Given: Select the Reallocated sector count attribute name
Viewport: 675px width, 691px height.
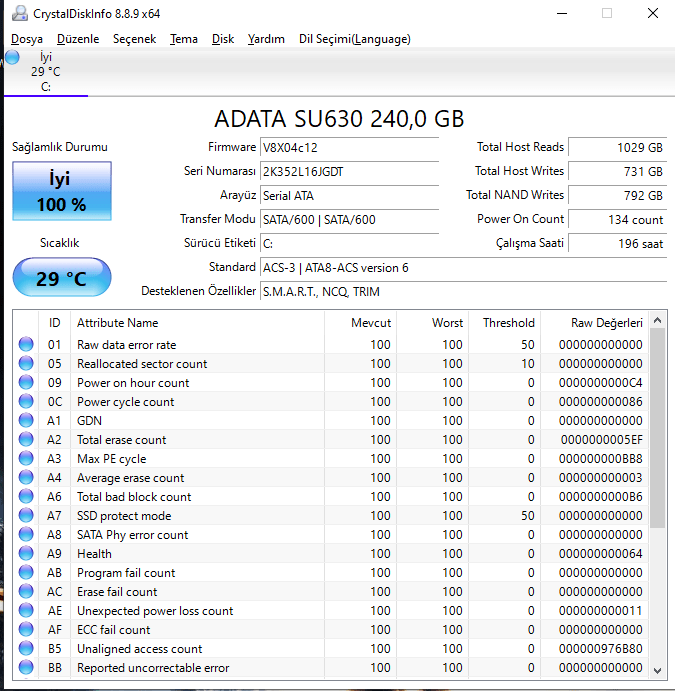Looking at the screenshot, I should click(142, 364).
